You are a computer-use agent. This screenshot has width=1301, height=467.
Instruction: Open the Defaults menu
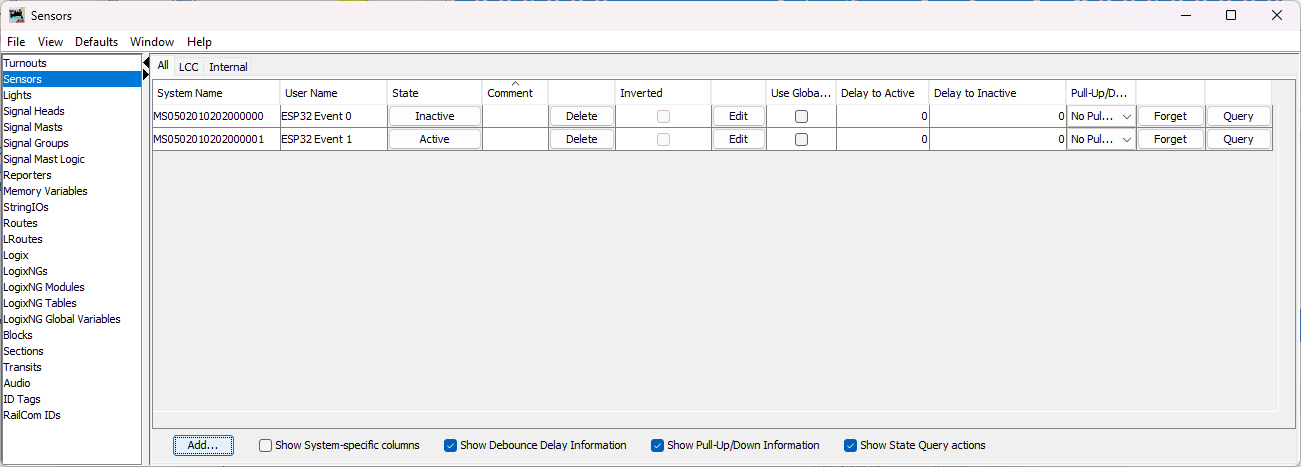96,42
